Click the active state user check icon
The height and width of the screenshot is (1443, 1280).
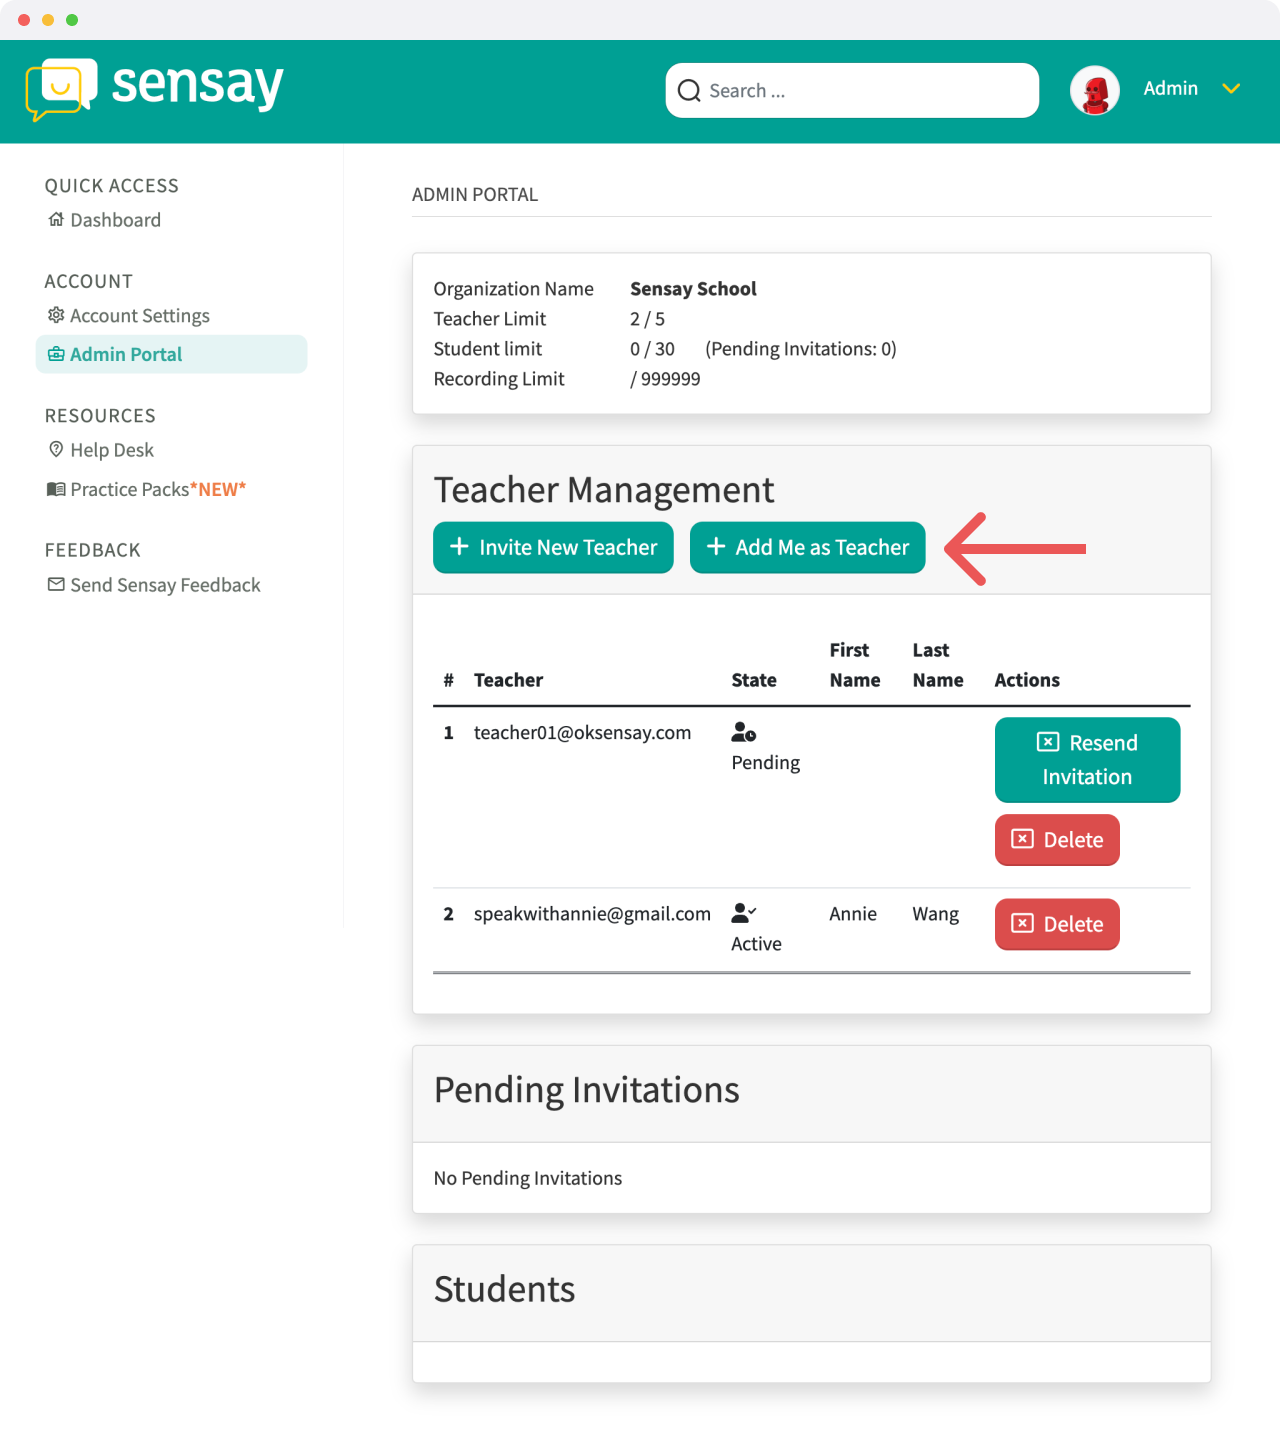(744, 912)
